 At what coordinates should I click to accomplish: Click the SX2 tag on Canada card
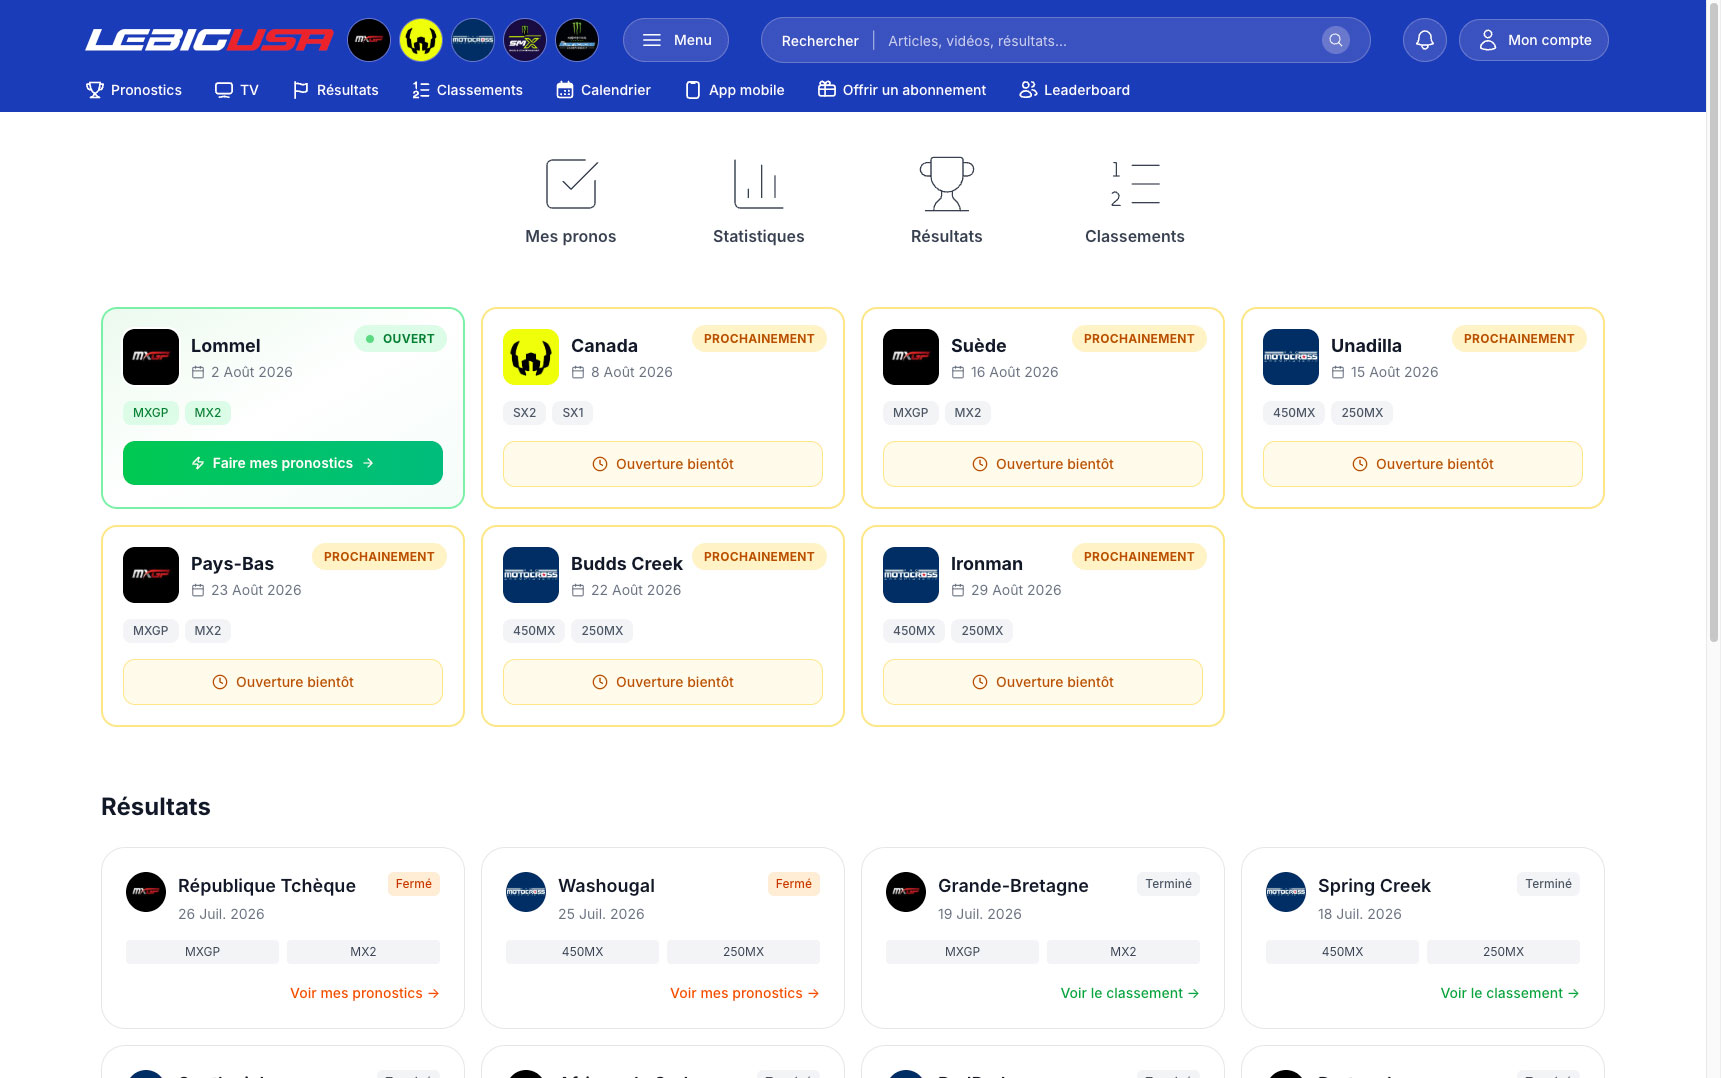[525, 413]
